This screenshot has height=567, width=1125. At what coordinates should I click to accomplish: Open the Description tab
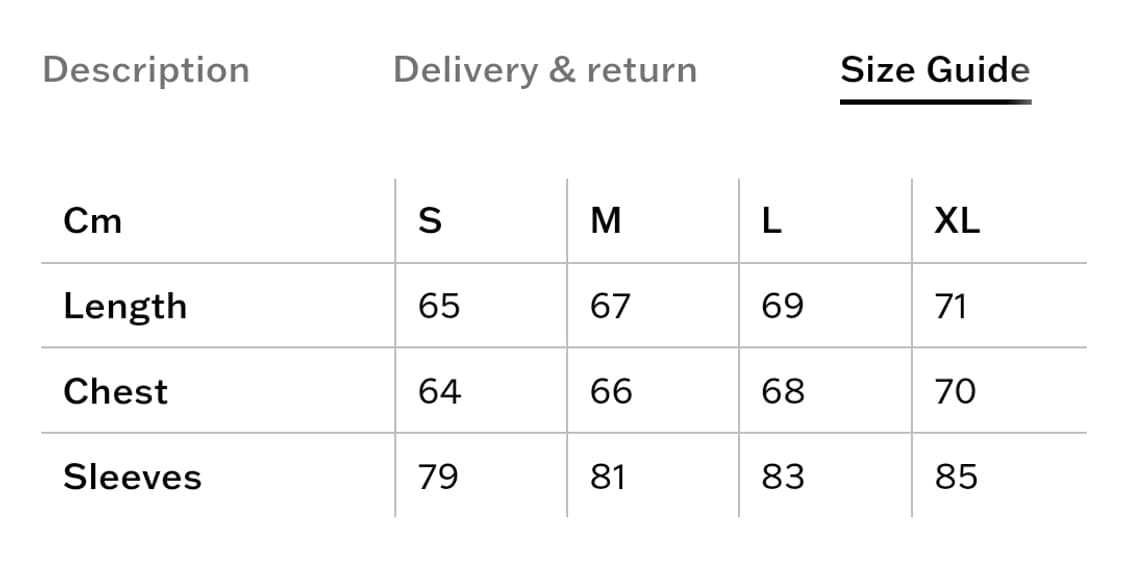click(146, 71)
